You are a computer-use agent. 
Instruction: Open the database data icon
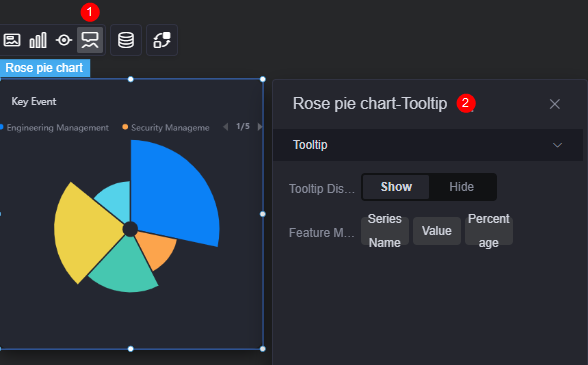[x=126, y=40]
